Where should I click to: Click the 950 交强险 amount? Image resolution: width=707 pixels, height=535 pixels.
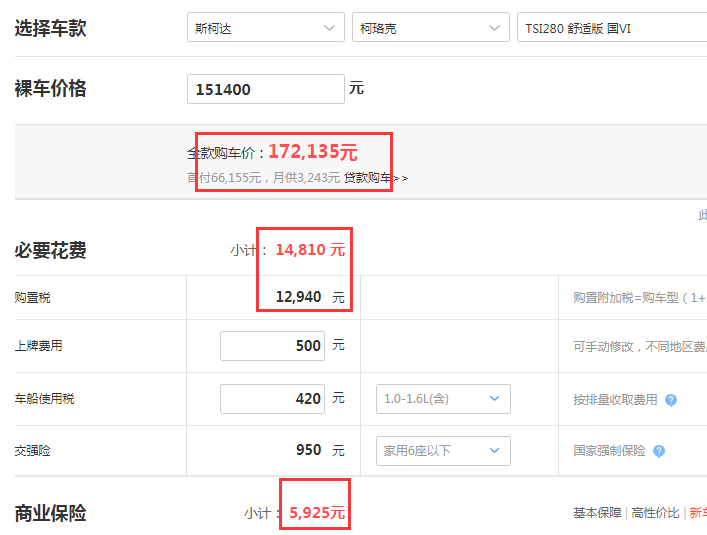tap(308, 450)
